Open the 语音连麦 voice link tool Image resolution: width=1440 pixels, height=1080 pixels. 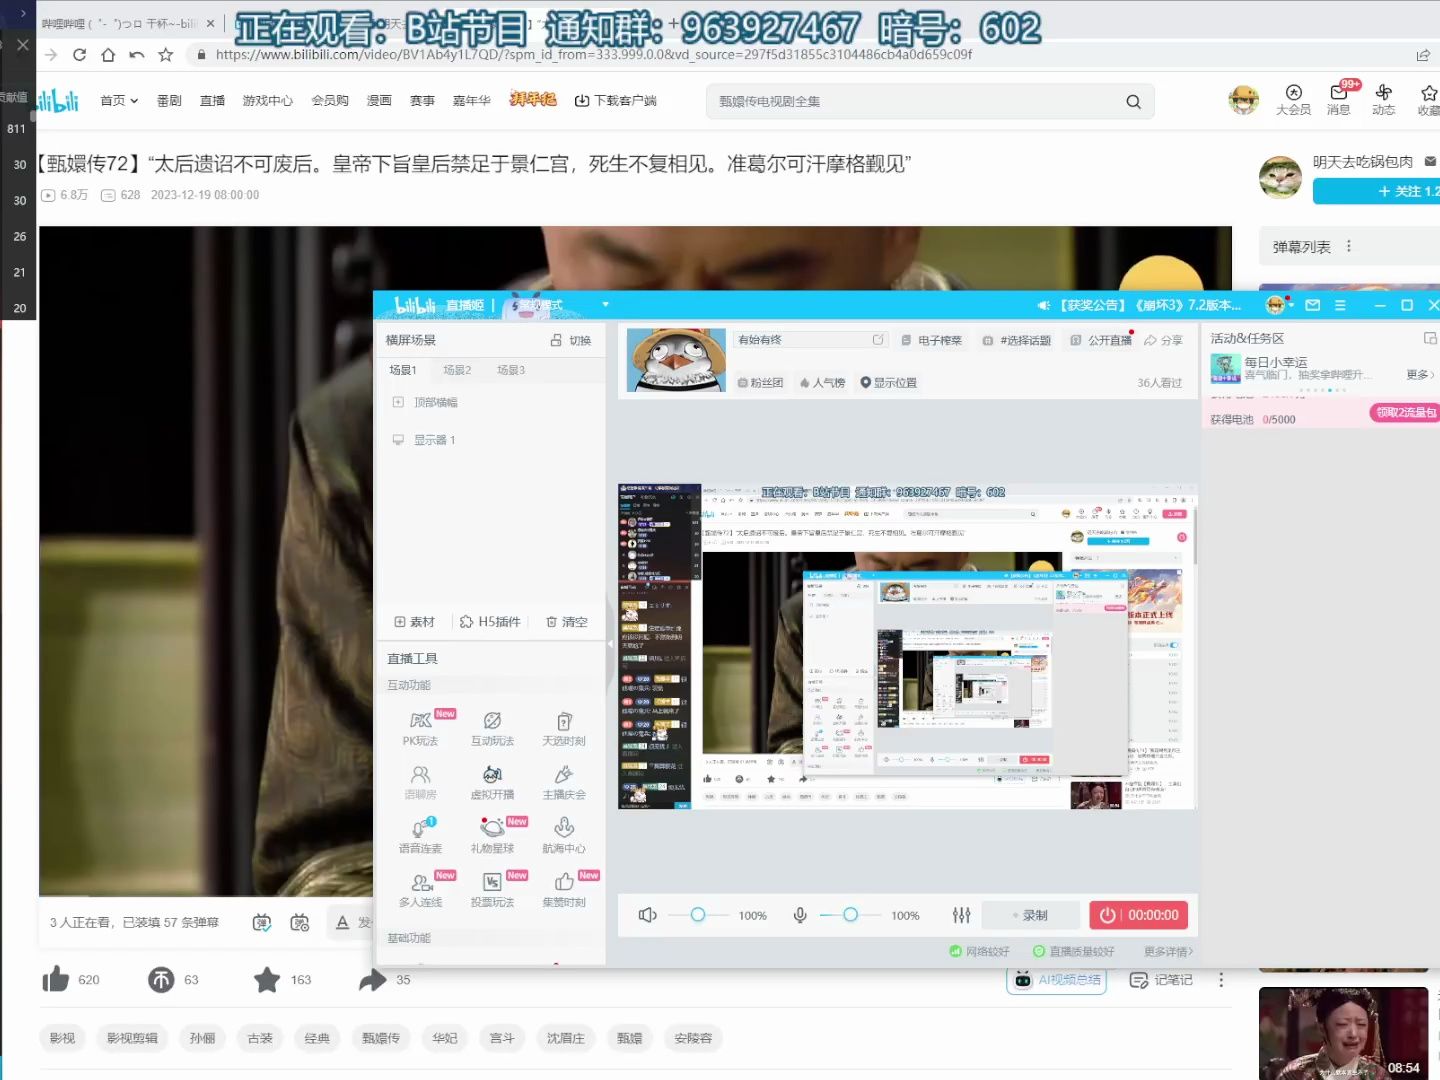tap(421, 836)
